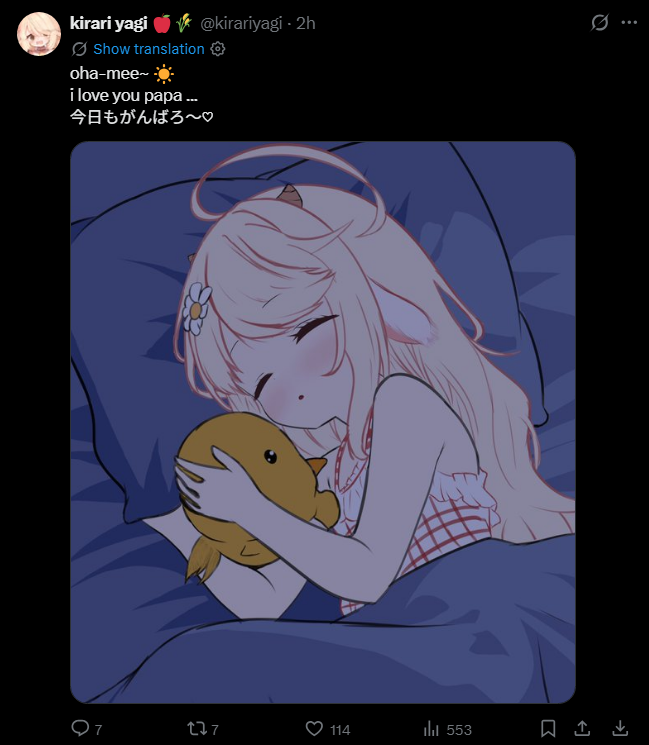Open the @kirariyagi handle link
The width and height of the screenshot is (649, 745).
[x=241, y=23]
